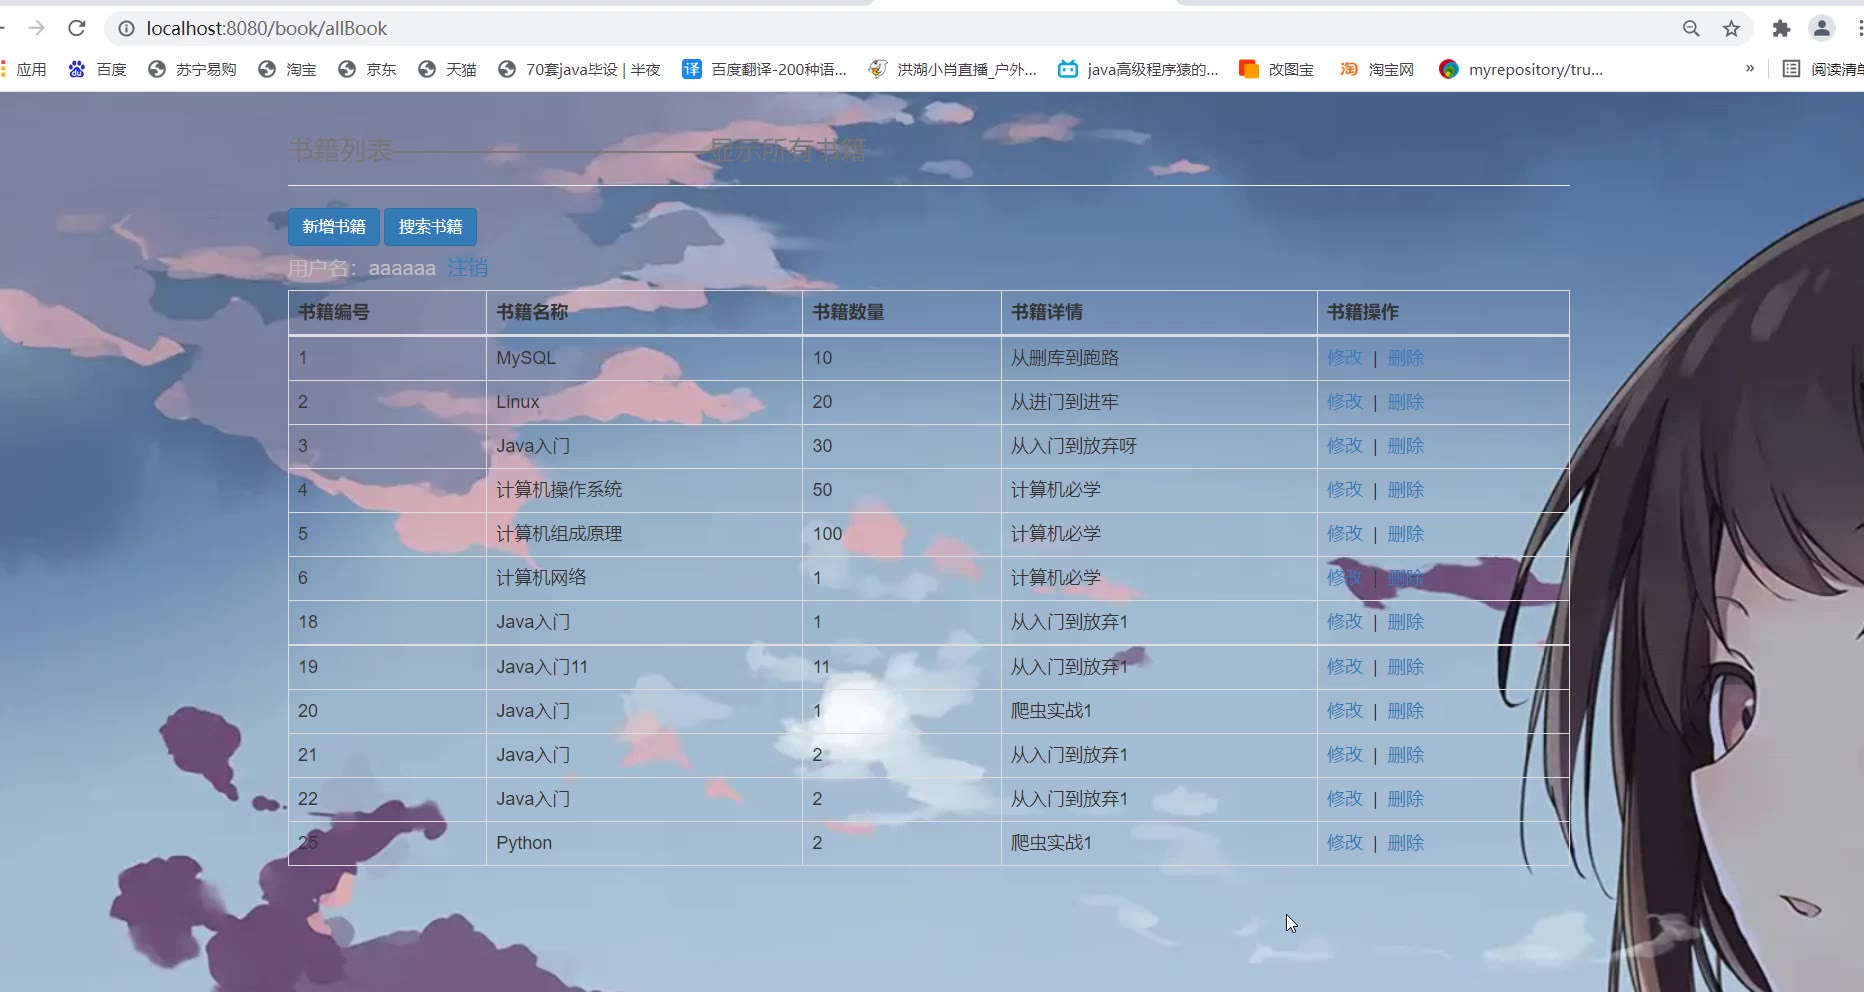Click 删除 for 计算机组成原理
Image resolution: width=1864 pixels, height=992 pixels.
click(x=1405, y=534)
